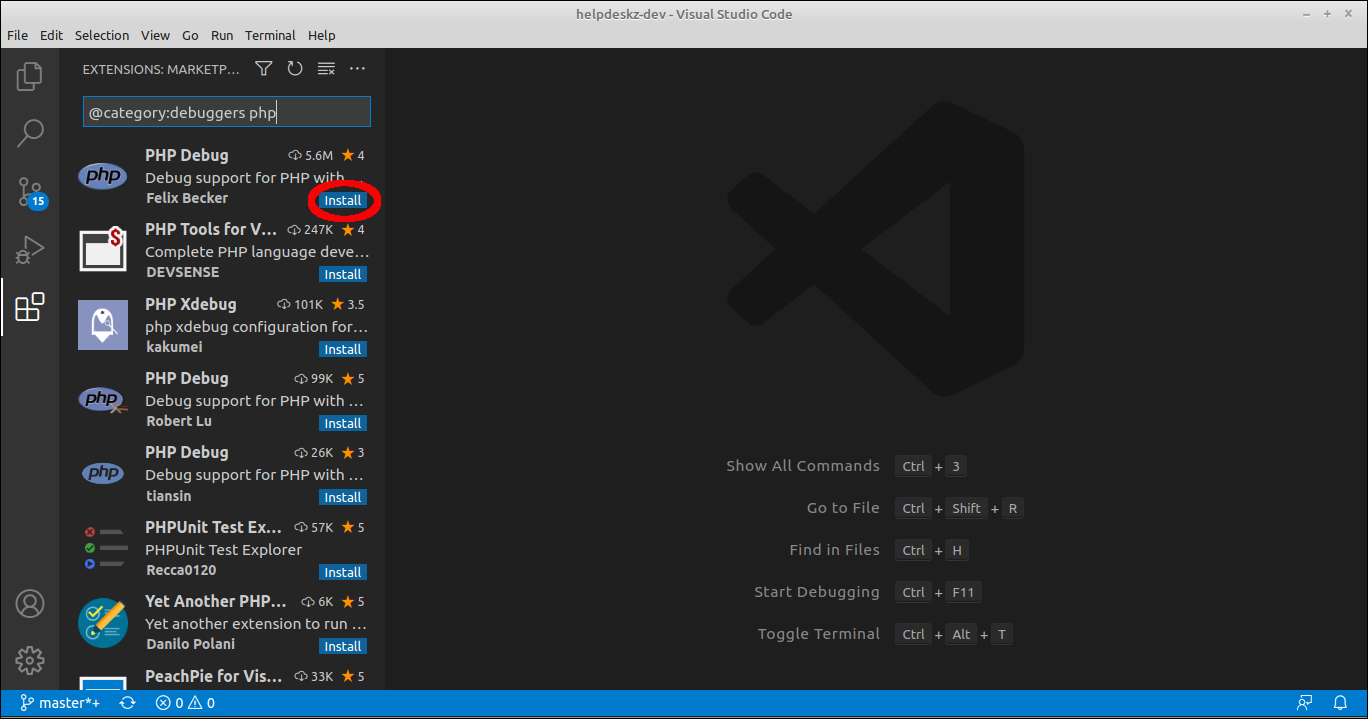
Task: Open the Explorer sidebar icon
Action: click(29, 75)
